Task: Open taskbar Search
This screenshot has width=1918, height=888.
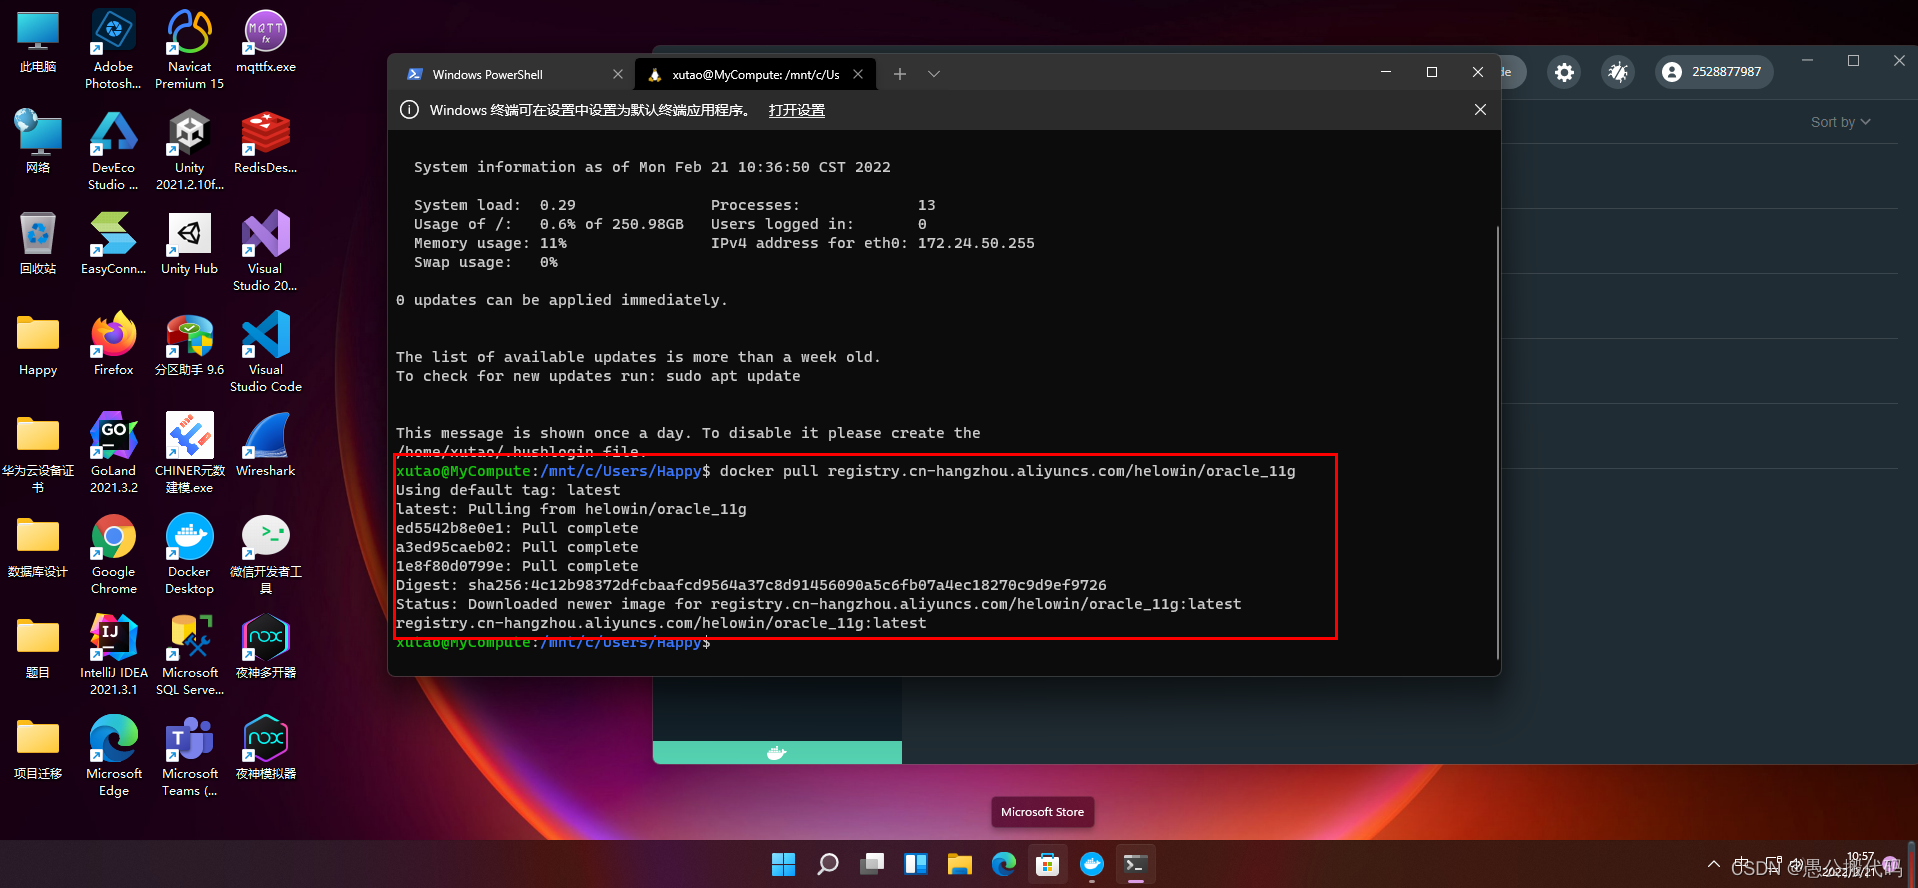Action: click(827, 864)
